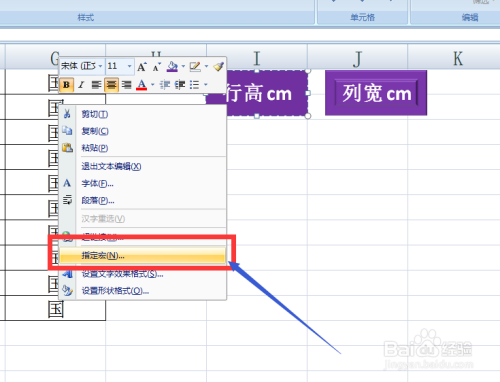Toggle align text right
This screenshot has width=500, height=382.
point(126,85)
